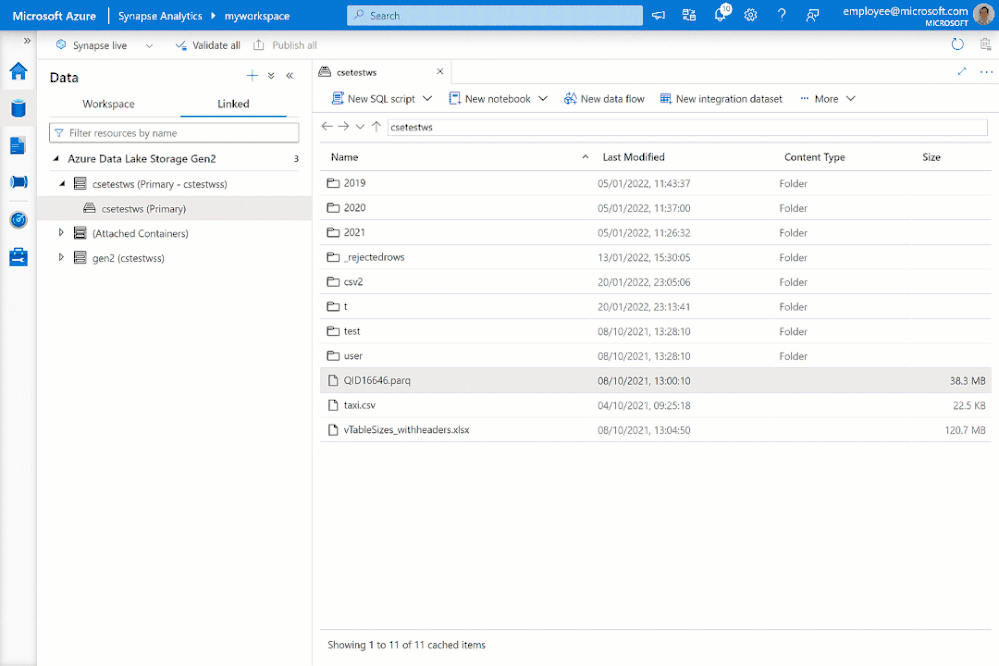Refresh using the circular arrow icon
Viewport: 999px width, 666px height.
[x=957, y=44]
